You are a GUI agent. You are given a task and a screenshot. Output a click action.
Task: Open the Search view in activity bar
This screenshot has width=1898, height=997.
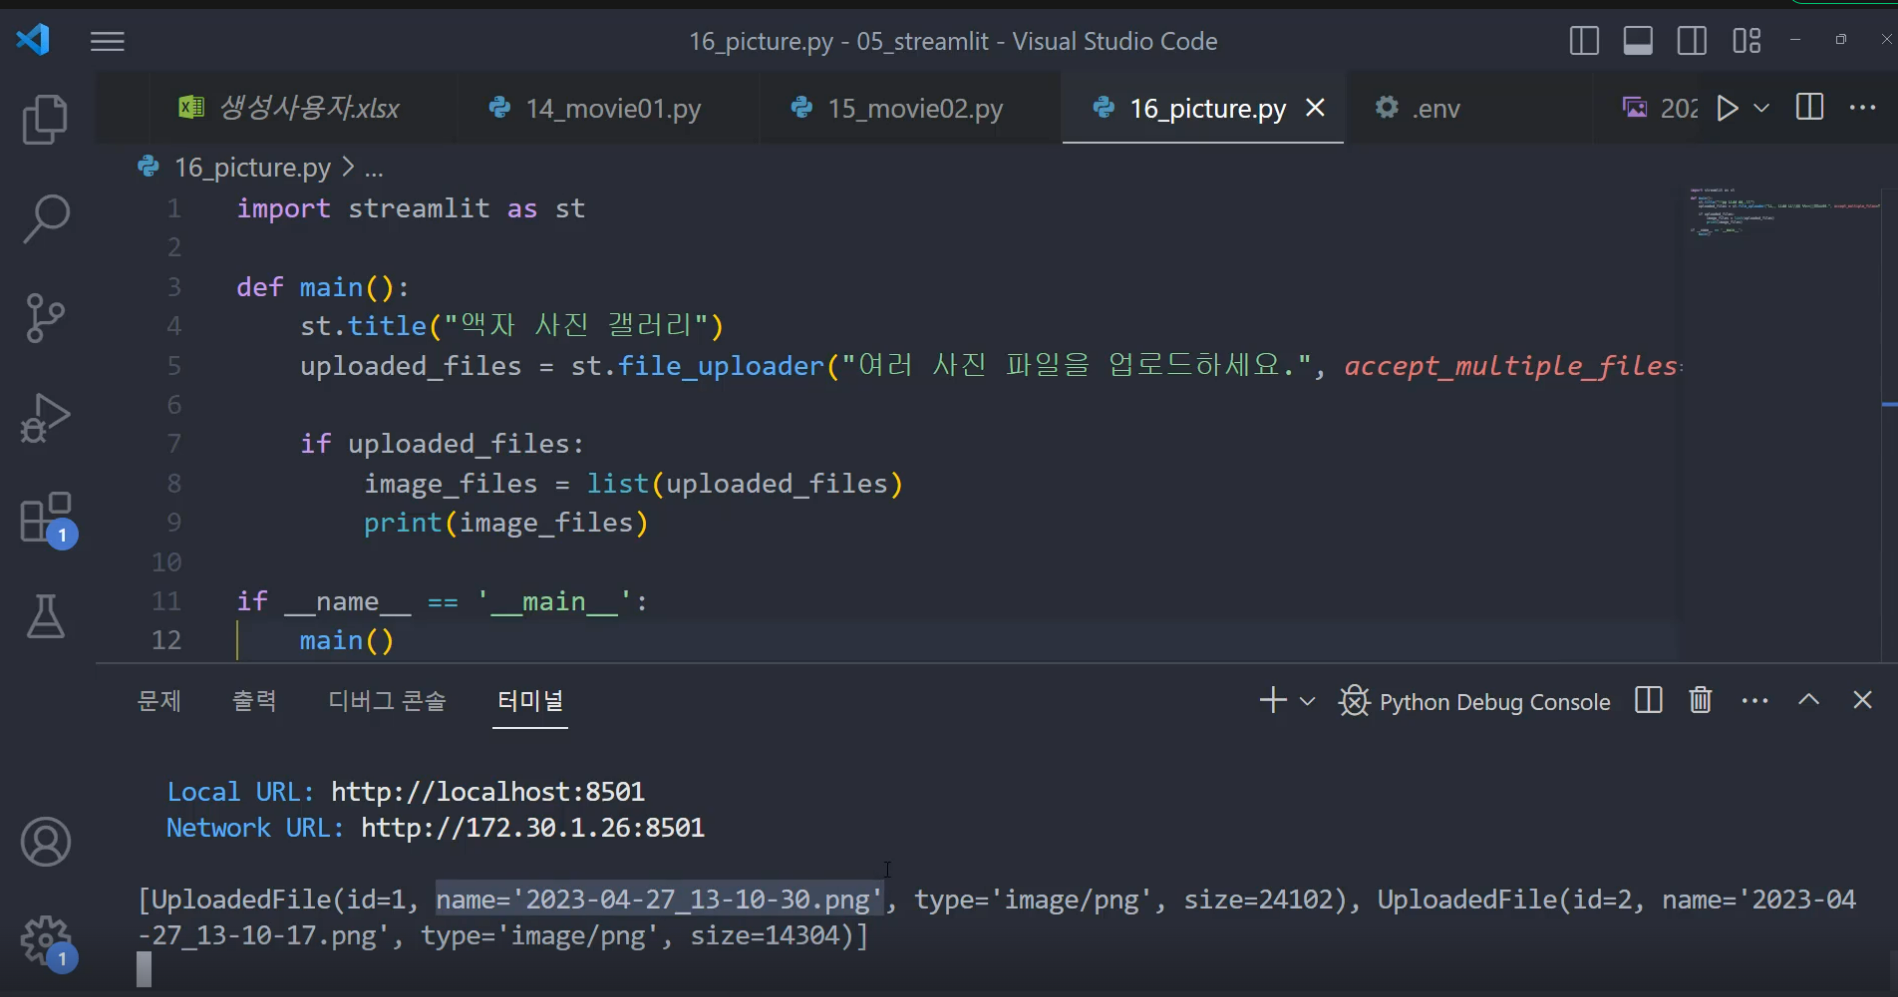click(x=45, y=218)
